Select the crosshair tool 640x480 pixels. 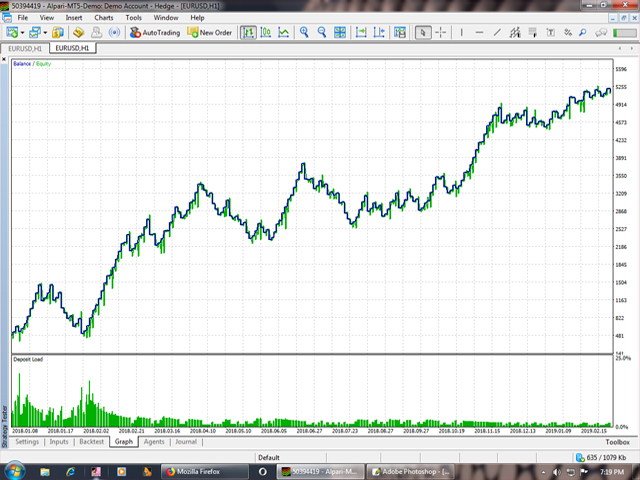coord(440,32)
